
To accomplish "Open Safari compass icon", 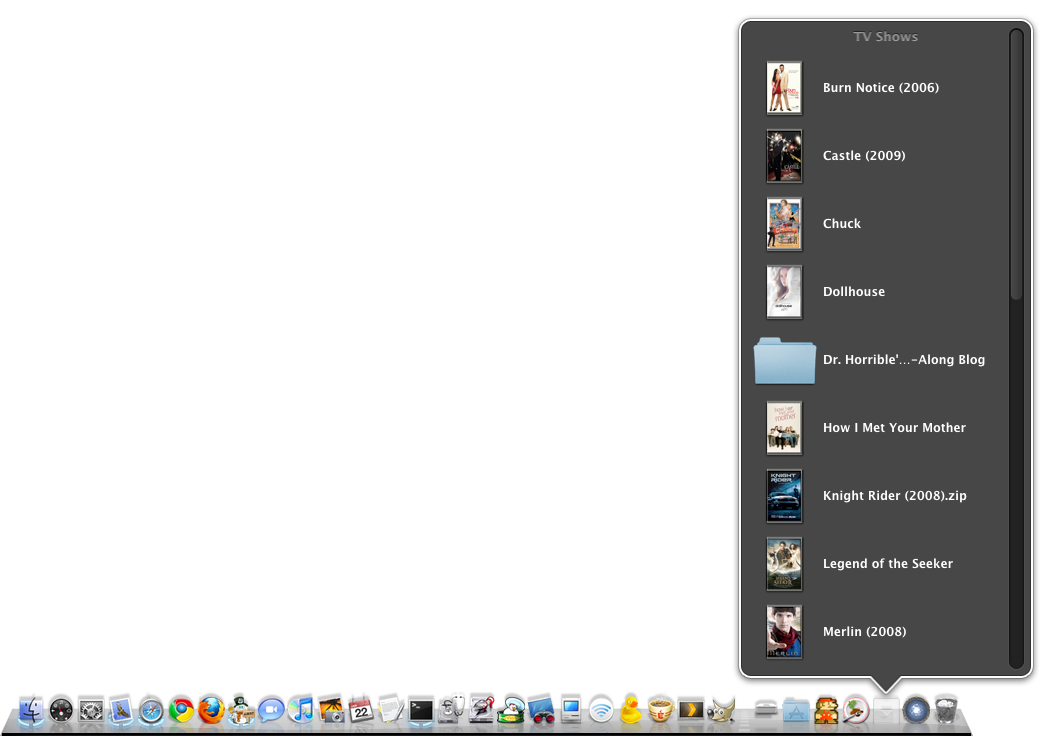I will point(151,710).
